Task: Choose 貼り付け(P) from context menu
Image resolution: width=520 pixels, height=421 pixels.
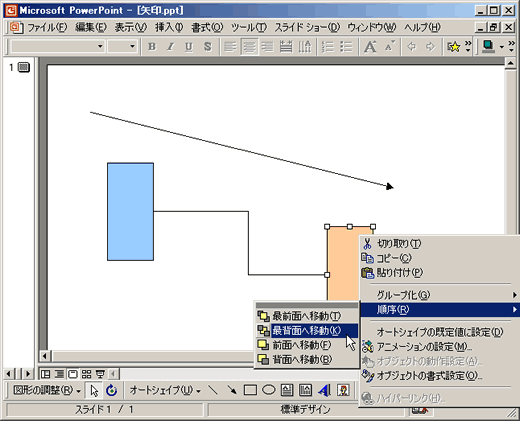Action: pyautogui.click(x=440, y=273)
